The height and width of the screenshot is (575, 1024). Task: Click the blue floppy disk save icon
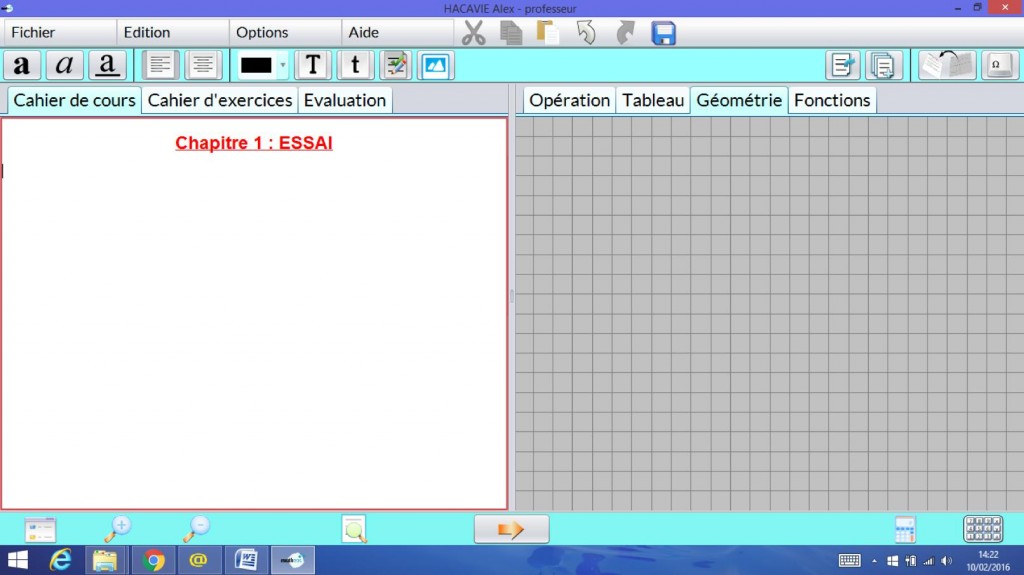pyautogui.click(x=664, y=33)
